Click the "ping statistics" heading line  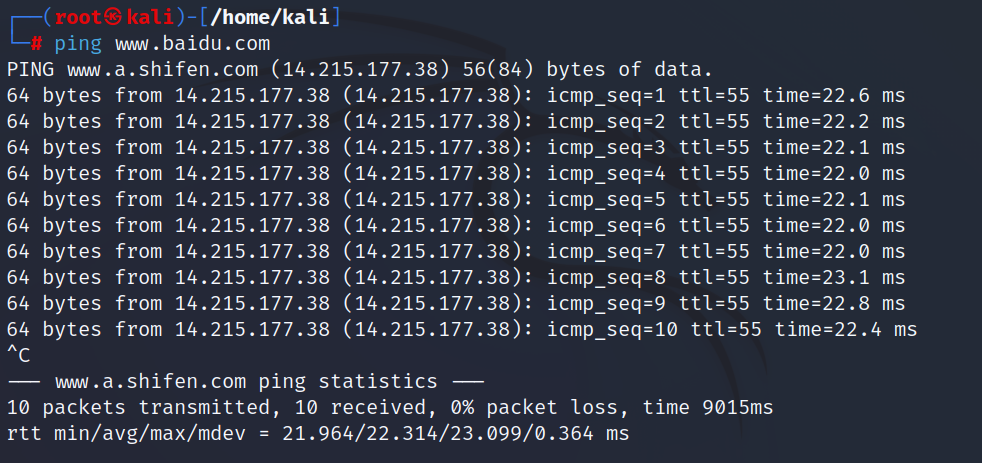pos(245,381)
